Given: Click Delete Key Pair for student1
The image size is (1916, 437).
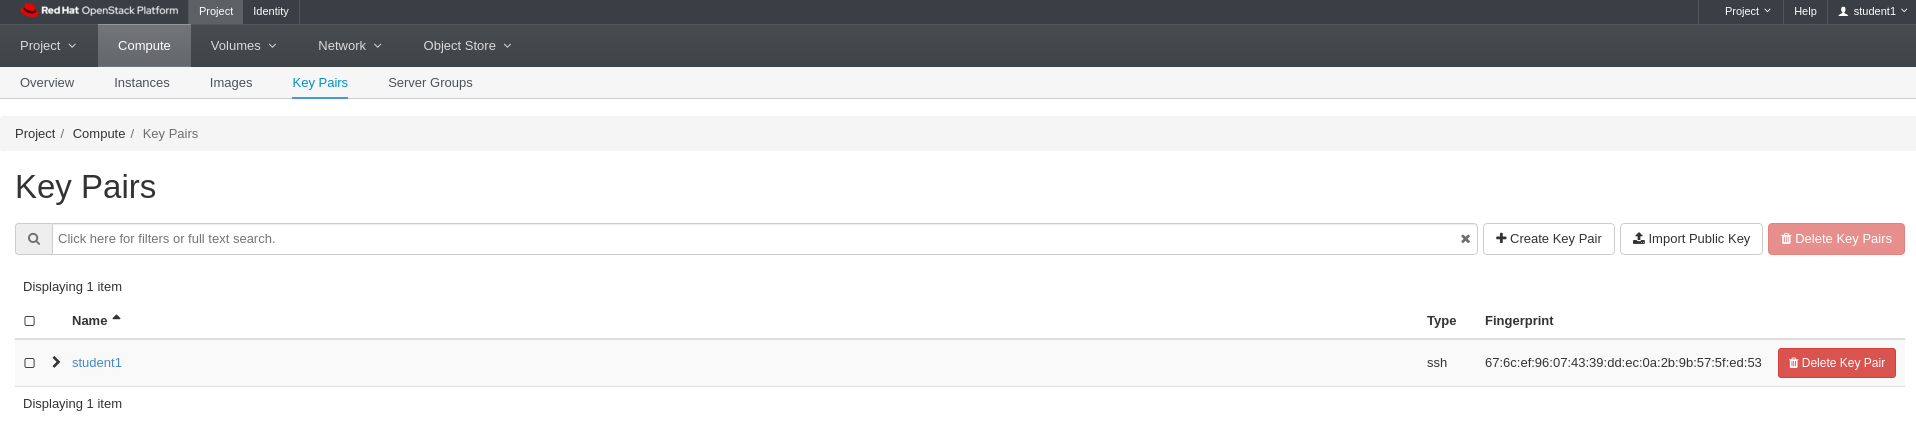Looking at the screenshot, I should coord(1836,363).
